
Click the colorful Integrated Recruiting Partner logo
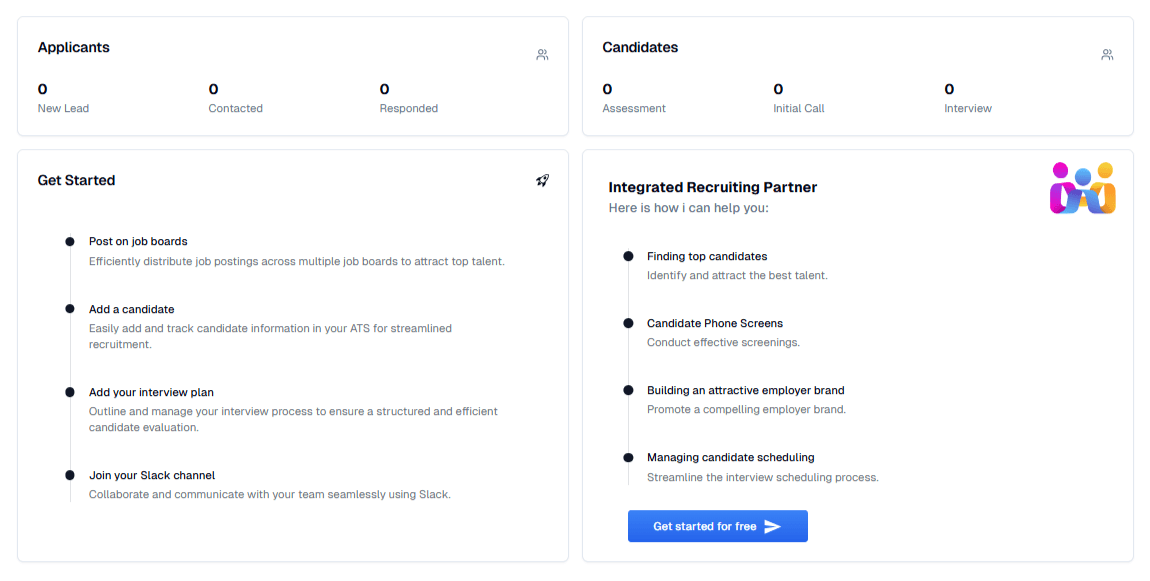pyautogui.click(x=1083, y=189)
